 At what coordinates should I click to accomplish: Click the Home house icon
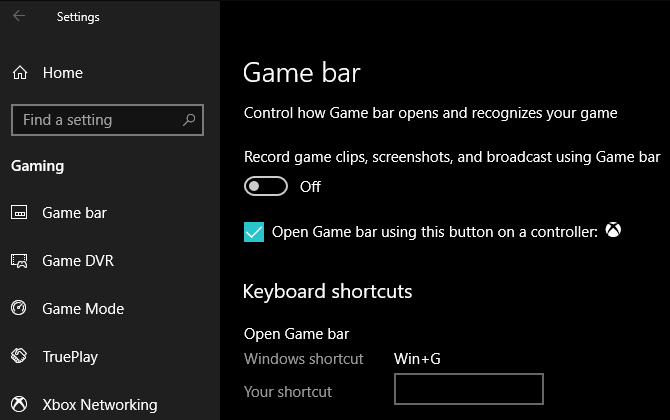(20, 73)
